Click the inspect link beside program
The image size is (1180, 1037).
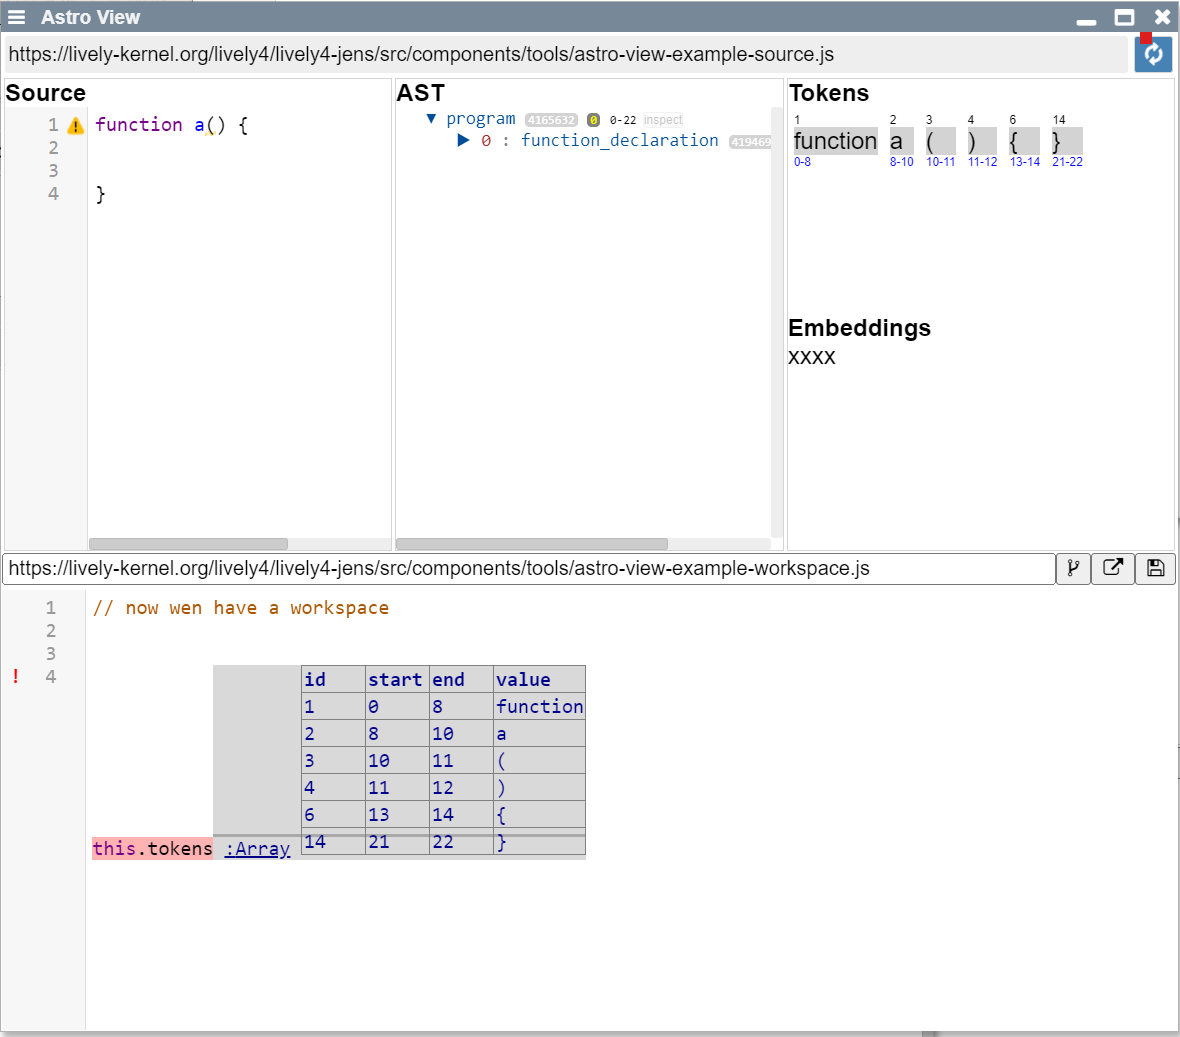663,120
